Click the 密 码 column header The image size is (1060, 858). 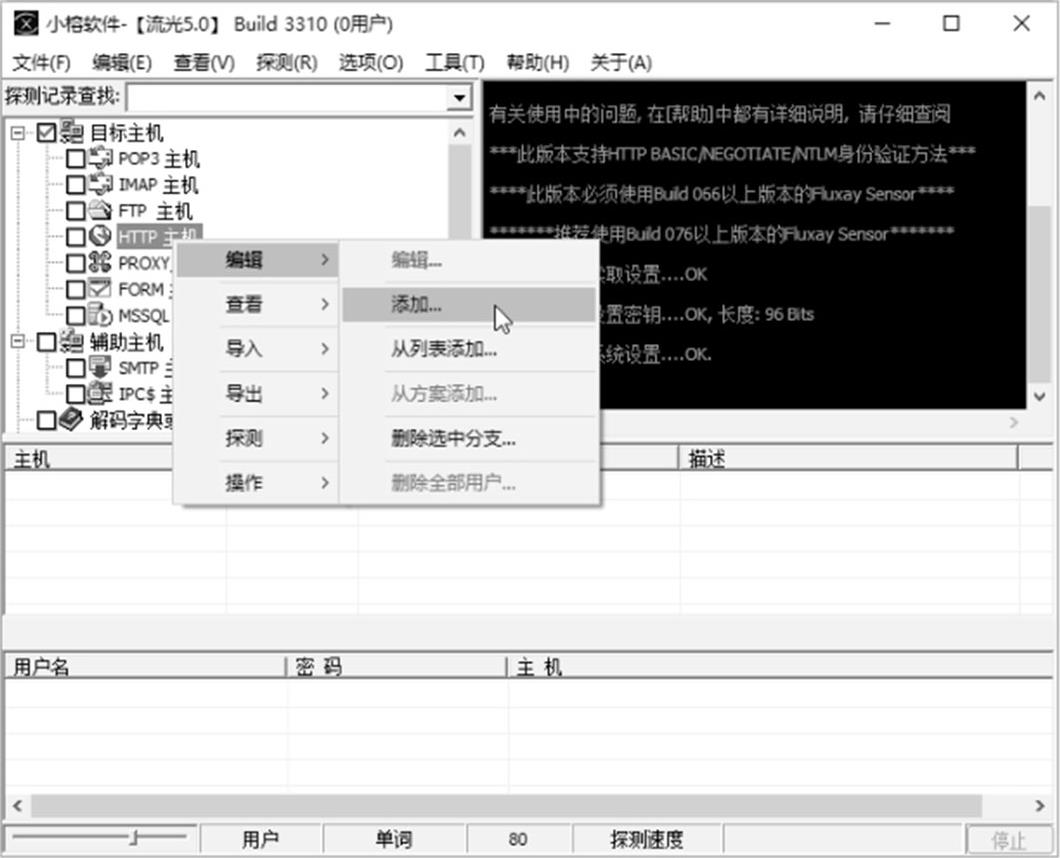396,667
